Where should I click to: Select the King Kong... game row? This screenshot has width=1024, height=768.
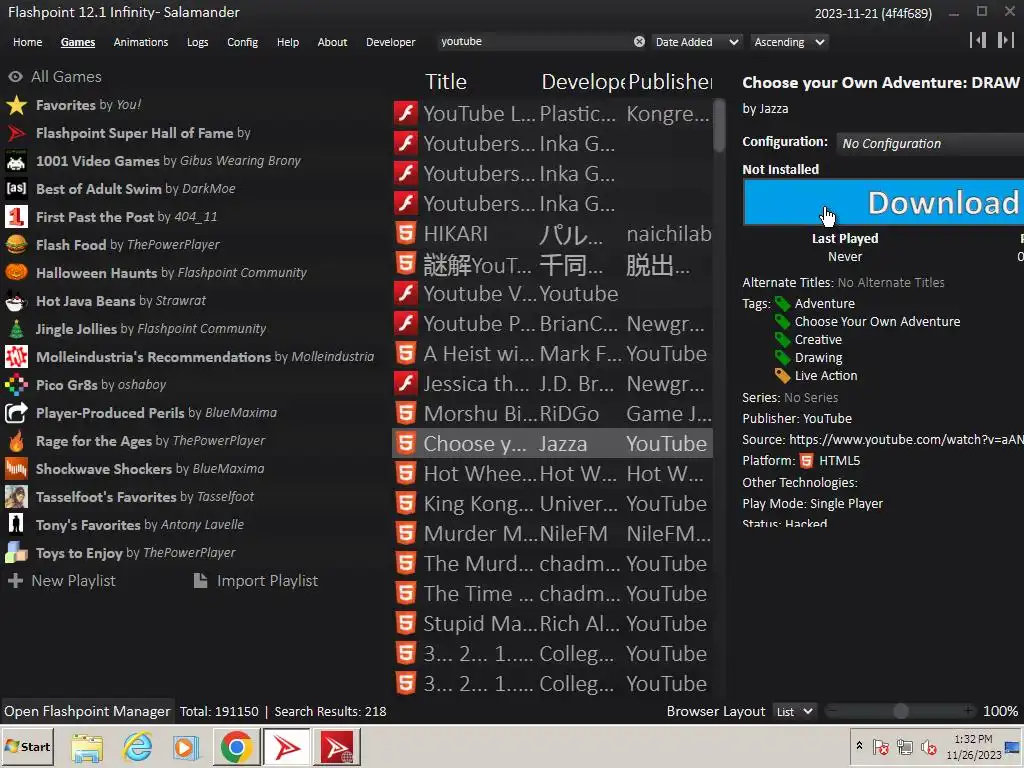[552, 504]
